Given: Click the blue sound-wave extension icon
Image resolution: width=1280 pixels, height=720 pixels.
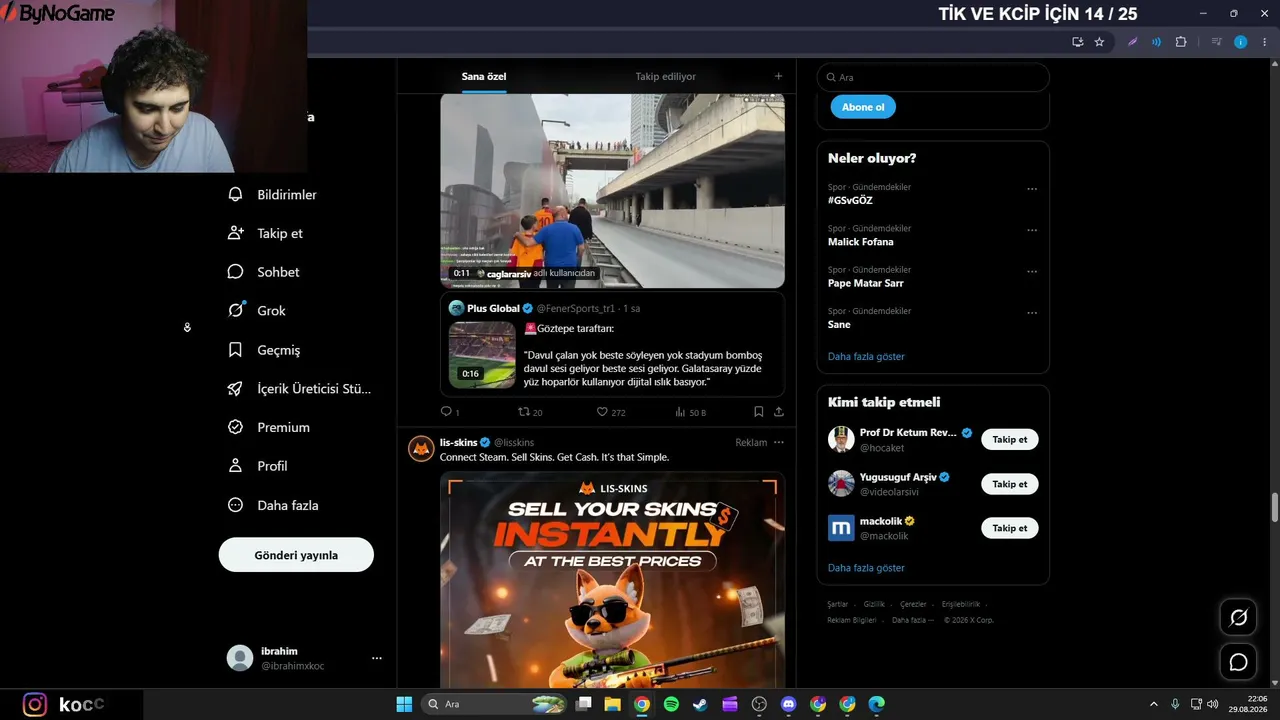Looking at the screenshot, I should point(1157,42).
